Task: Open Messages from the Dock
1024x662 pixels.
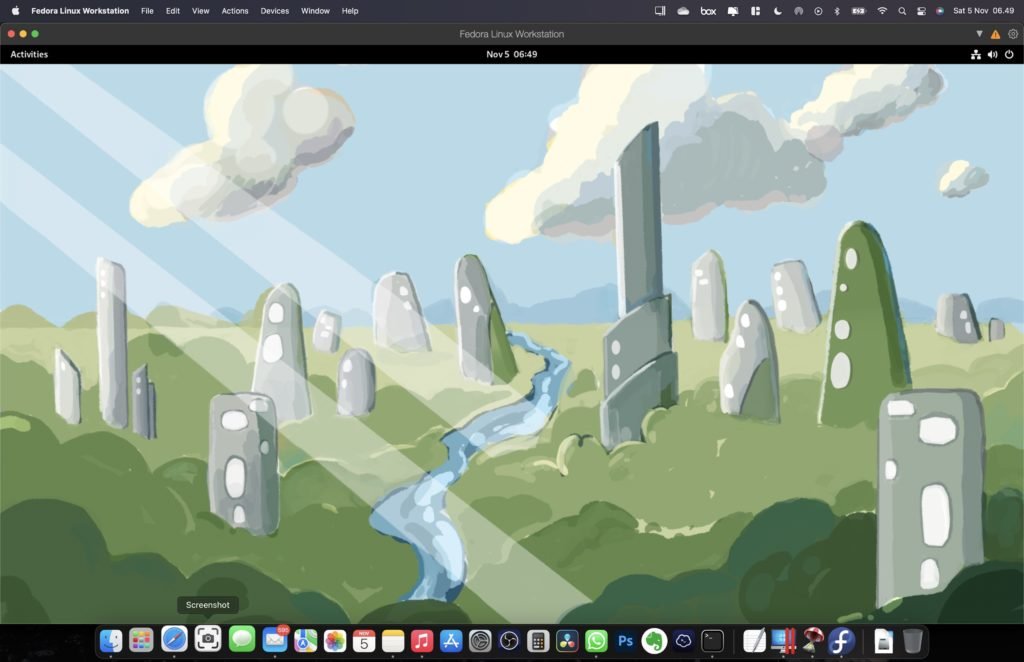Action: point(242,639)
